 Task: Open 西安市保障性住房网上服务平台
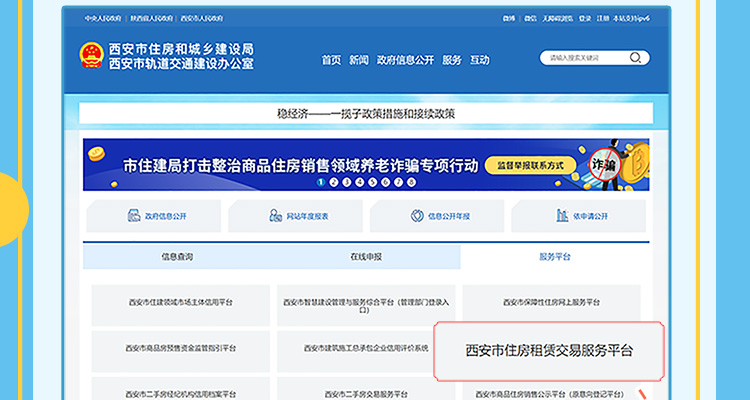[551, 302]
